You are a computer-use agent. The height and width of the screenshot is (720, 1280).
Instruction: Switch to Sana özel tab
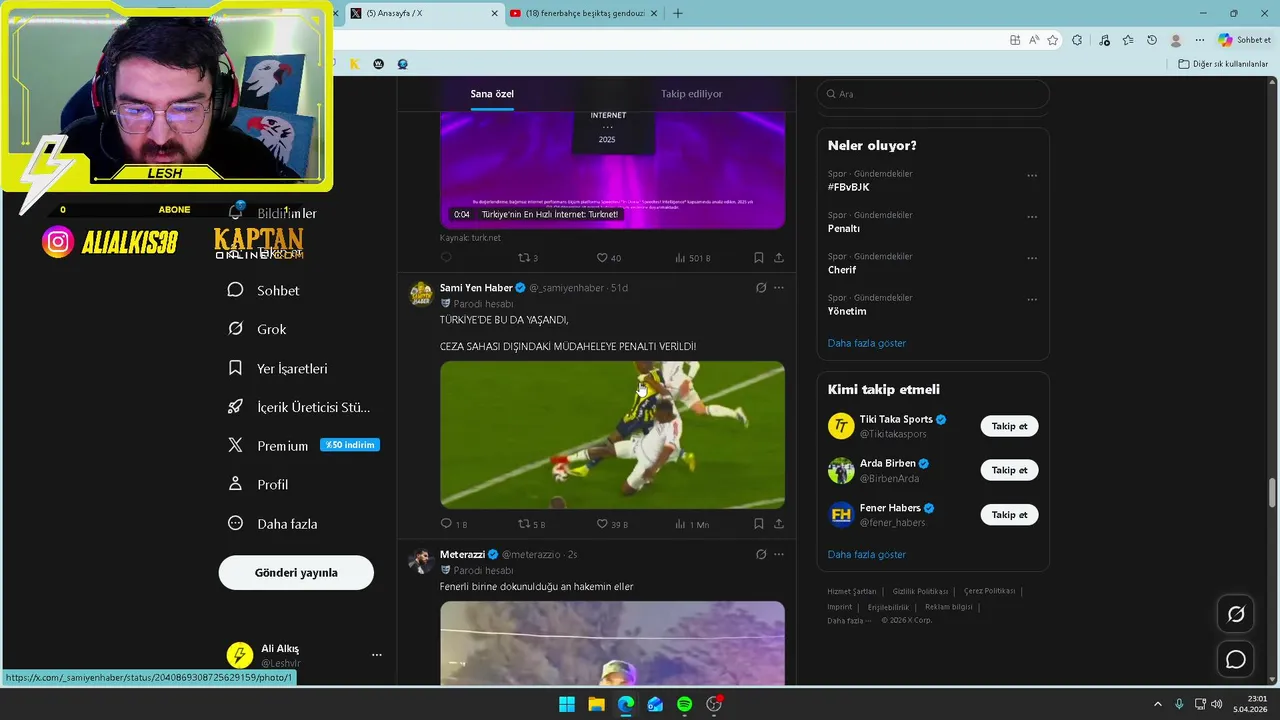tap(492, 94)
